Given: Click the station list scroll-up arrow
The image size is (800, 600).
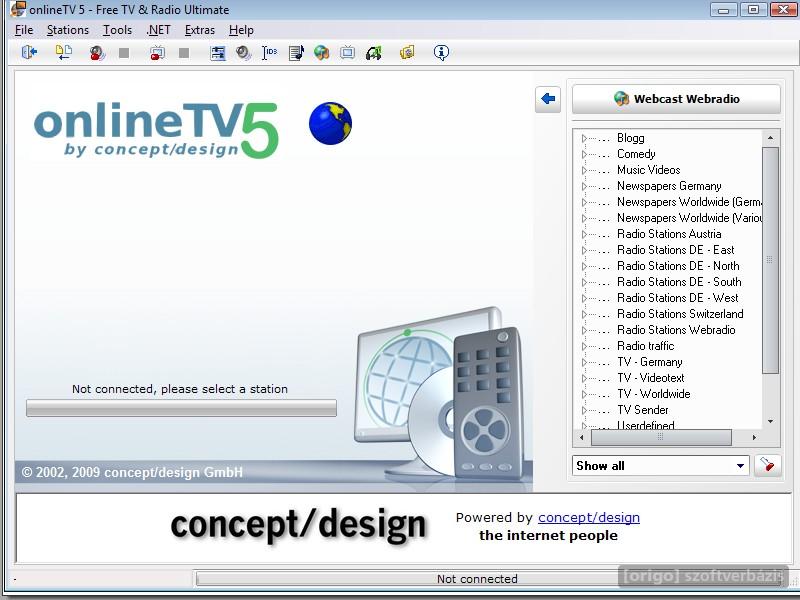Looking at the screenshot, I should (x=770, y=138).
